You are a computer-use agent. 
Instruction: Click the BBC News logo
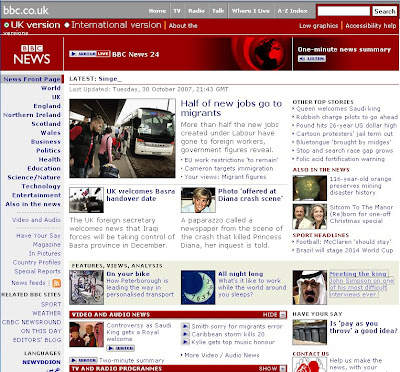[x=32, y=54]
